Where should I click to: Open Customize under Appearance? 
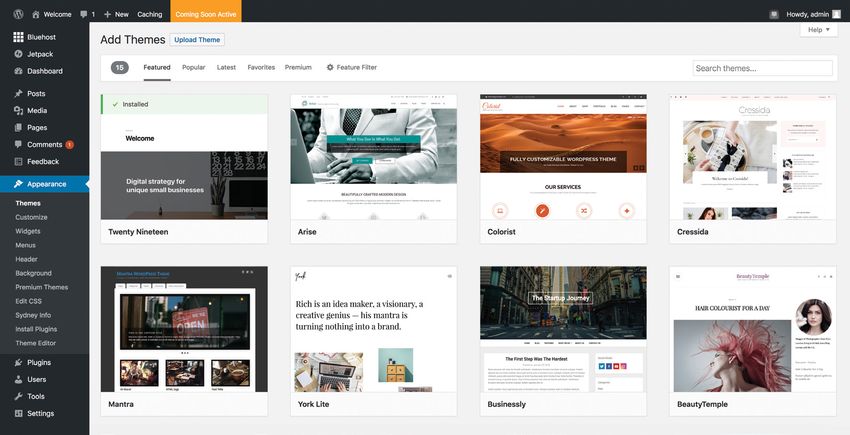[x=31, y=217]
